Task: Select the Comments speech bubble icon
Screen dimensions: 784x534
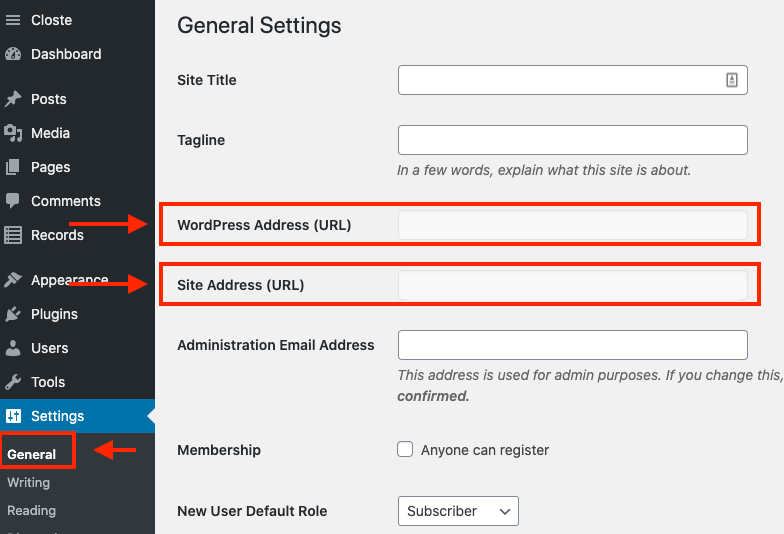Action: point(13,201)
